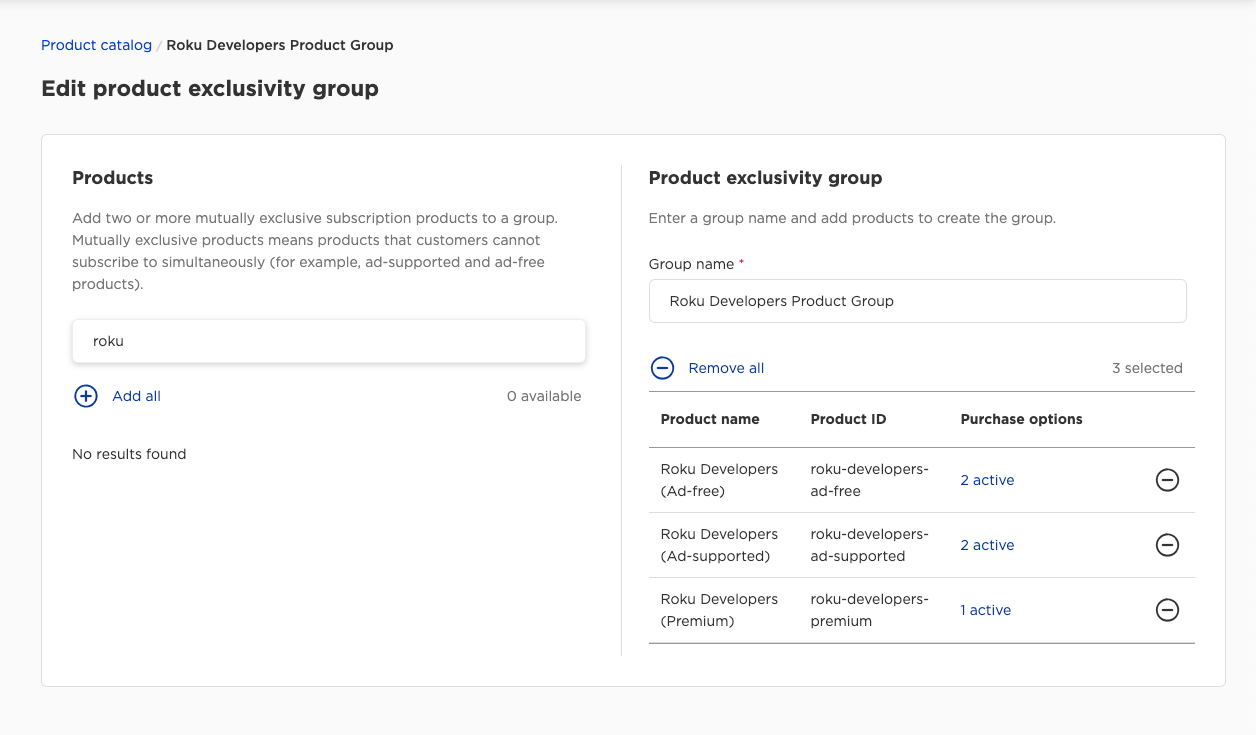
Task: Go back to Product catalog via breadcrumb
Action: pyautogui.click(x=96, y=45)
